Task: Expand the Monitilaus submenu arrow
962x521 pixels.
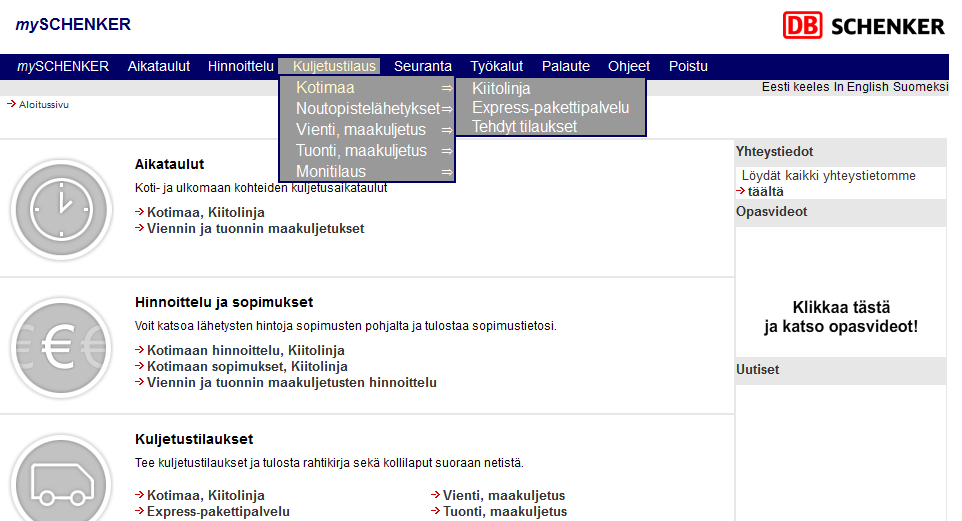Action: pyautogui.click(x=447, y=172)
